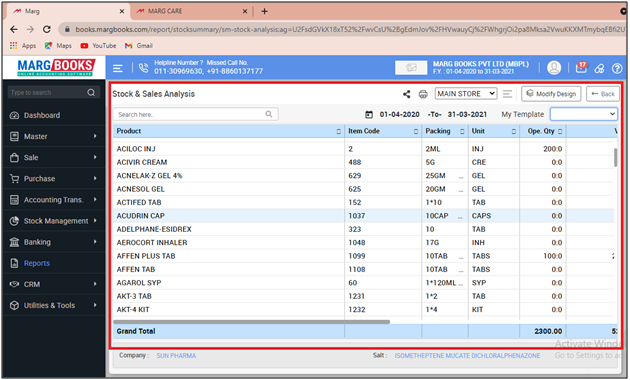Open the user profile avatar icon

point(554,67)
